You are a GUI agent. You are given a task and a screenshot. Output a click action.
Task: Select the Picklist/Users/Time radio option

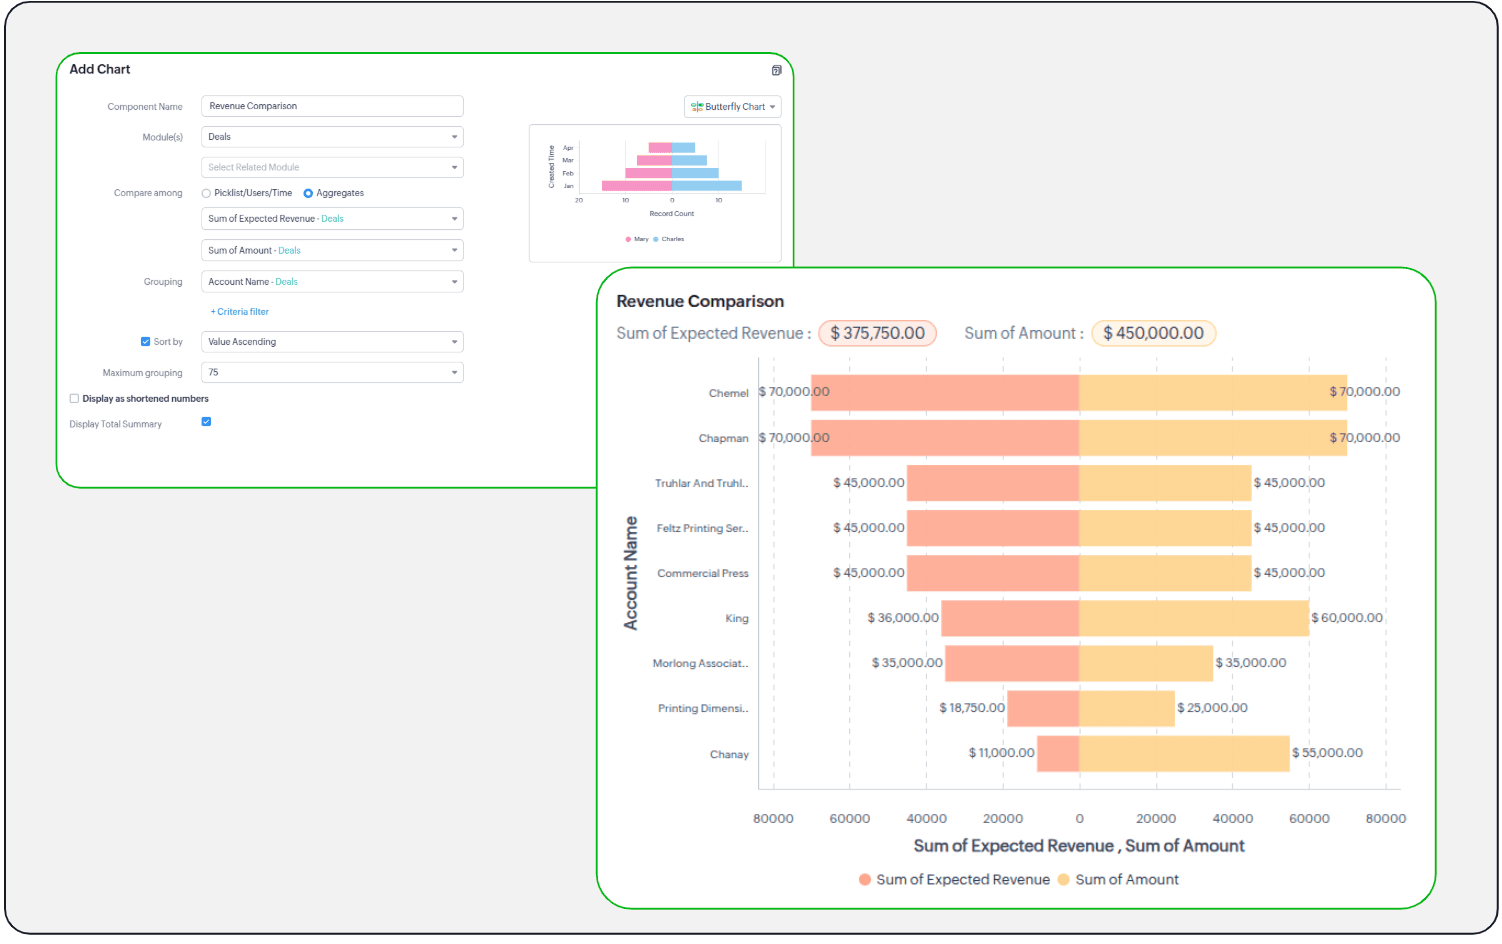(x=207, y=194)
